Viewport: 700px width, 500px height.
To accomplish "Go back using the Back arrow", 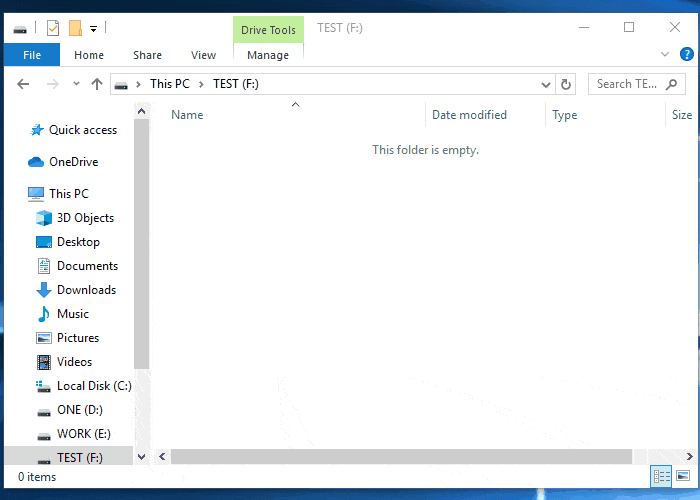I will pyautogui.click(x=23, y=85).
